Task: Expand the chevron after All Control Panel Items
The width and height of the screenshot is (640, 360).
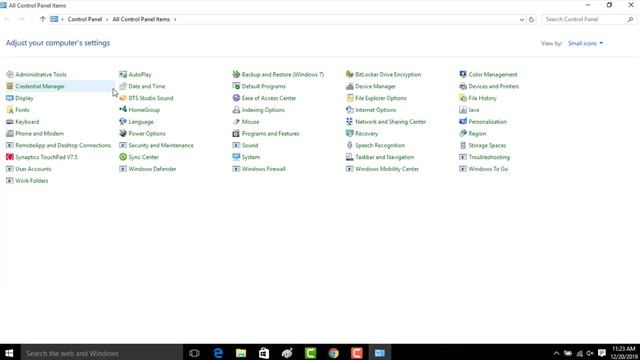Action: tap(175, 20)
